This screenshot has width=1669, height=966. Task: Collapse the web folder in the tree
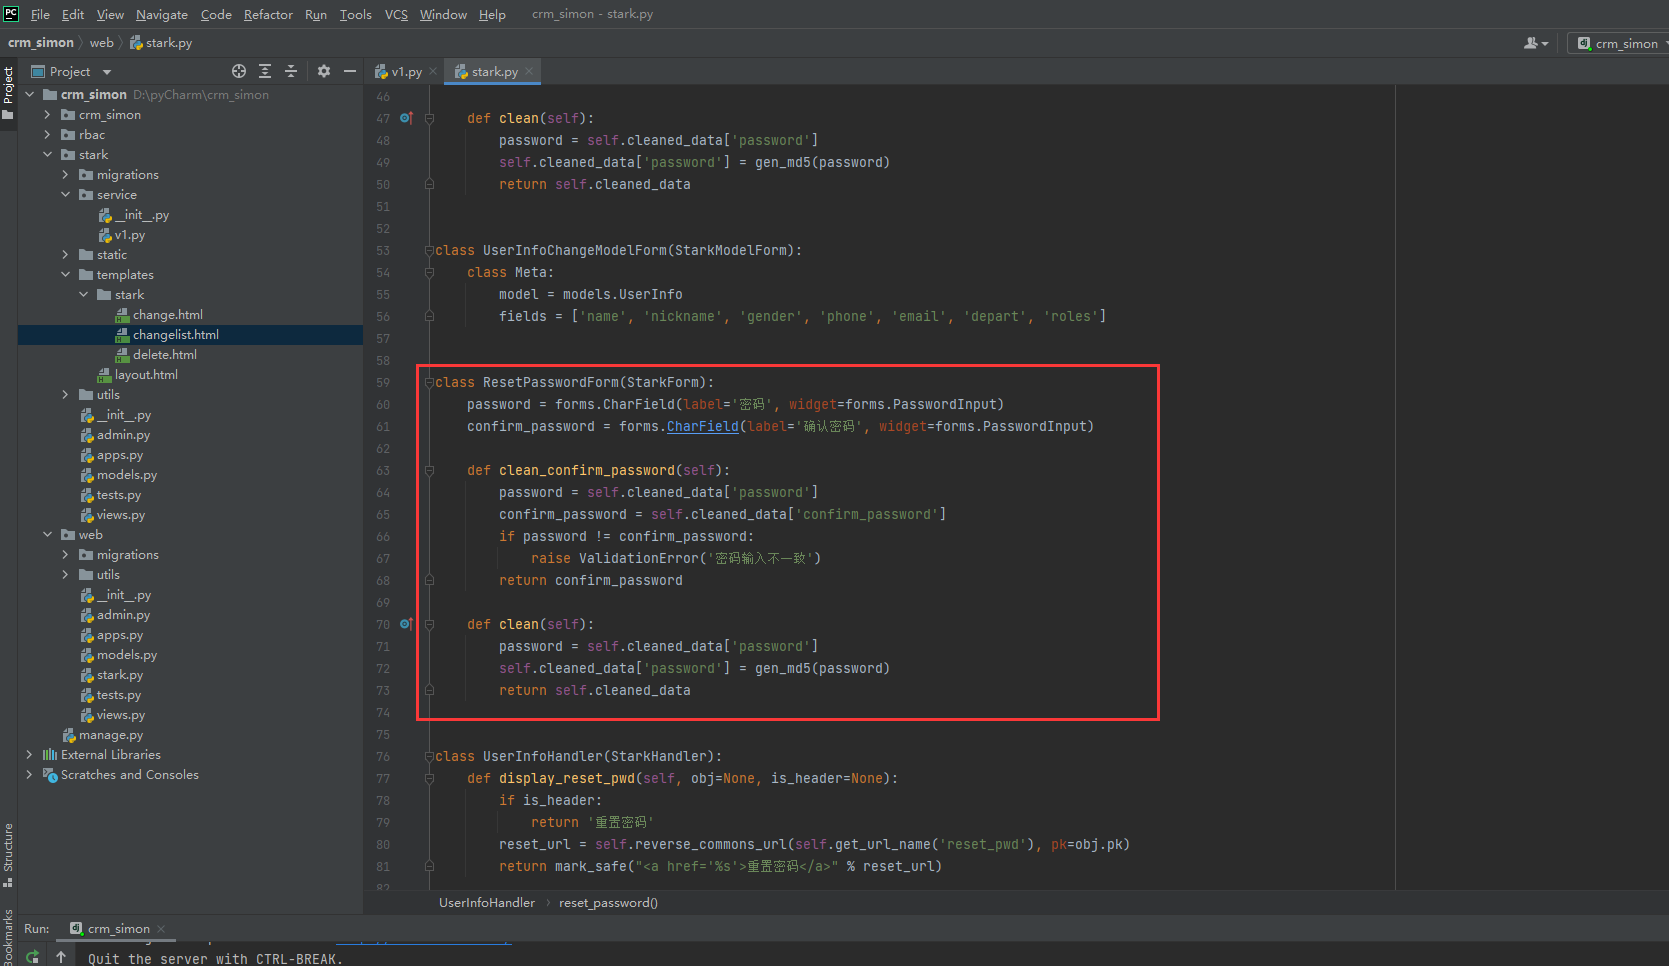tap(47, 535)
